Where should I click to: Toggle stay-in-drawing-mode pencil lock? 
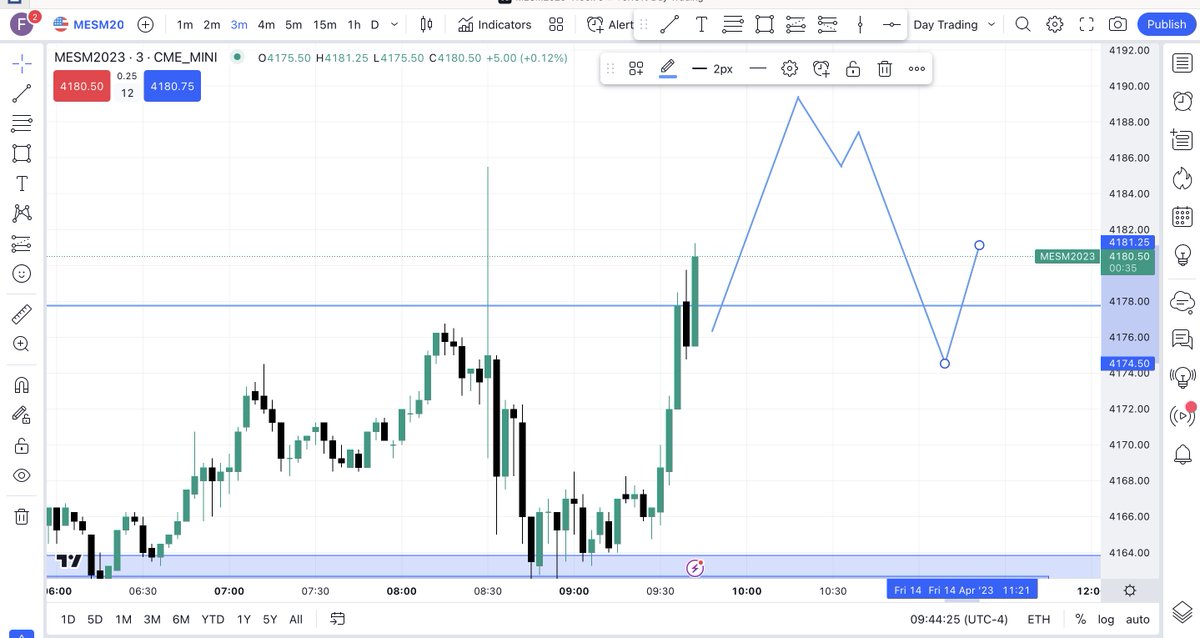tap(22, 415)
